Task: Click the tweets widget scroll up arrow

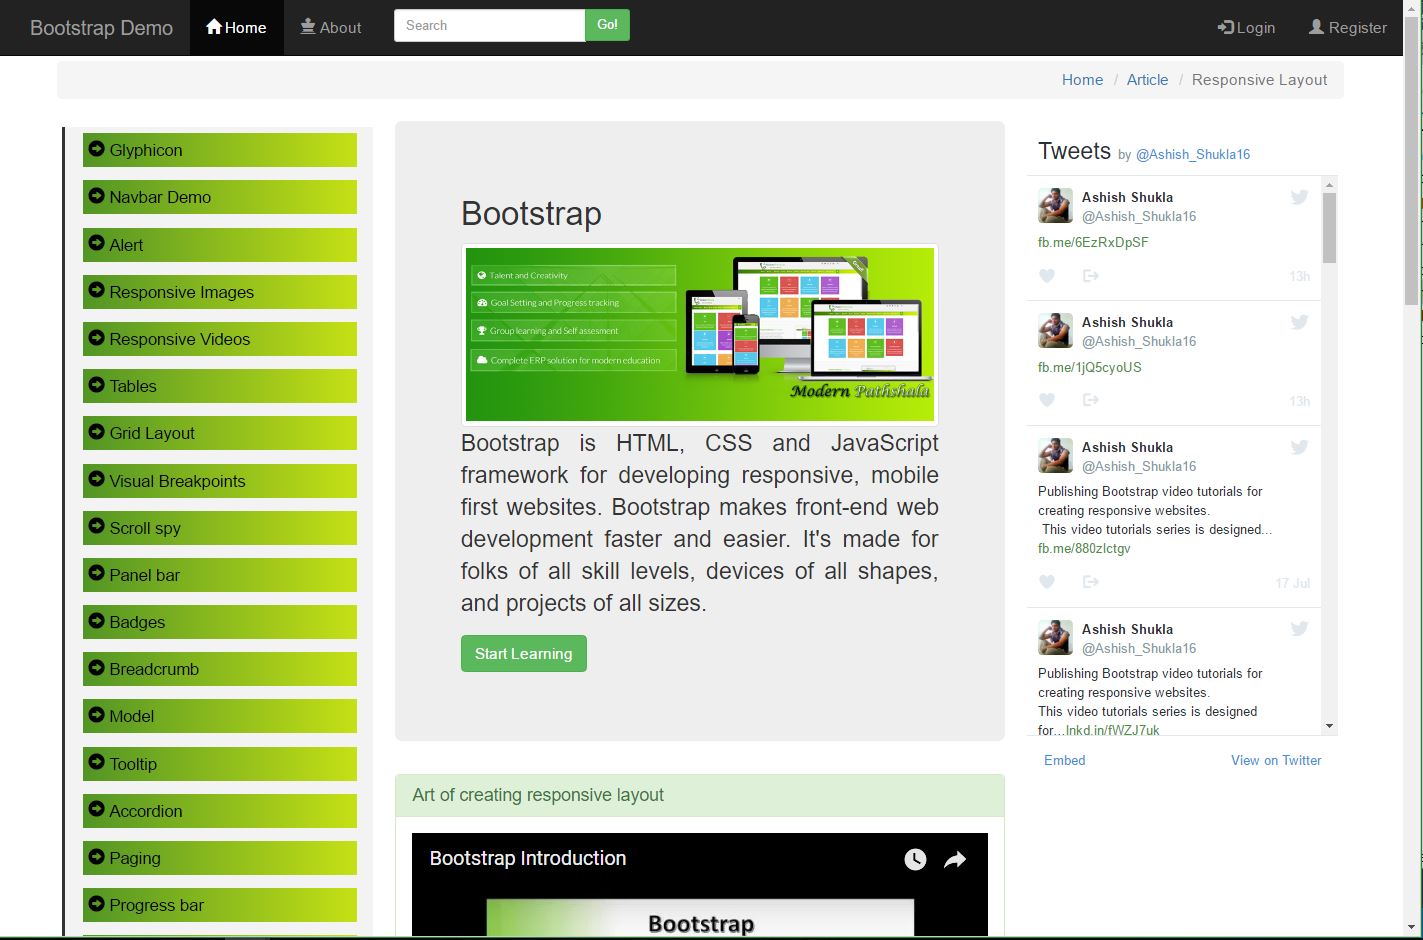Action: point(1329,185)
